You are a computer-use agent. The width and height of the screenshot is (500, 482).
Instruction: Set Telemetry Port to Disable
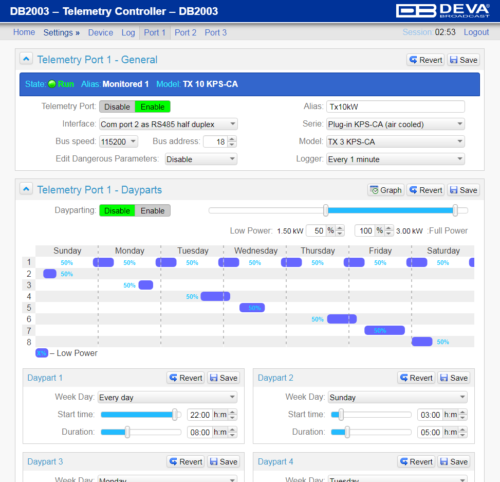point(117,107)
